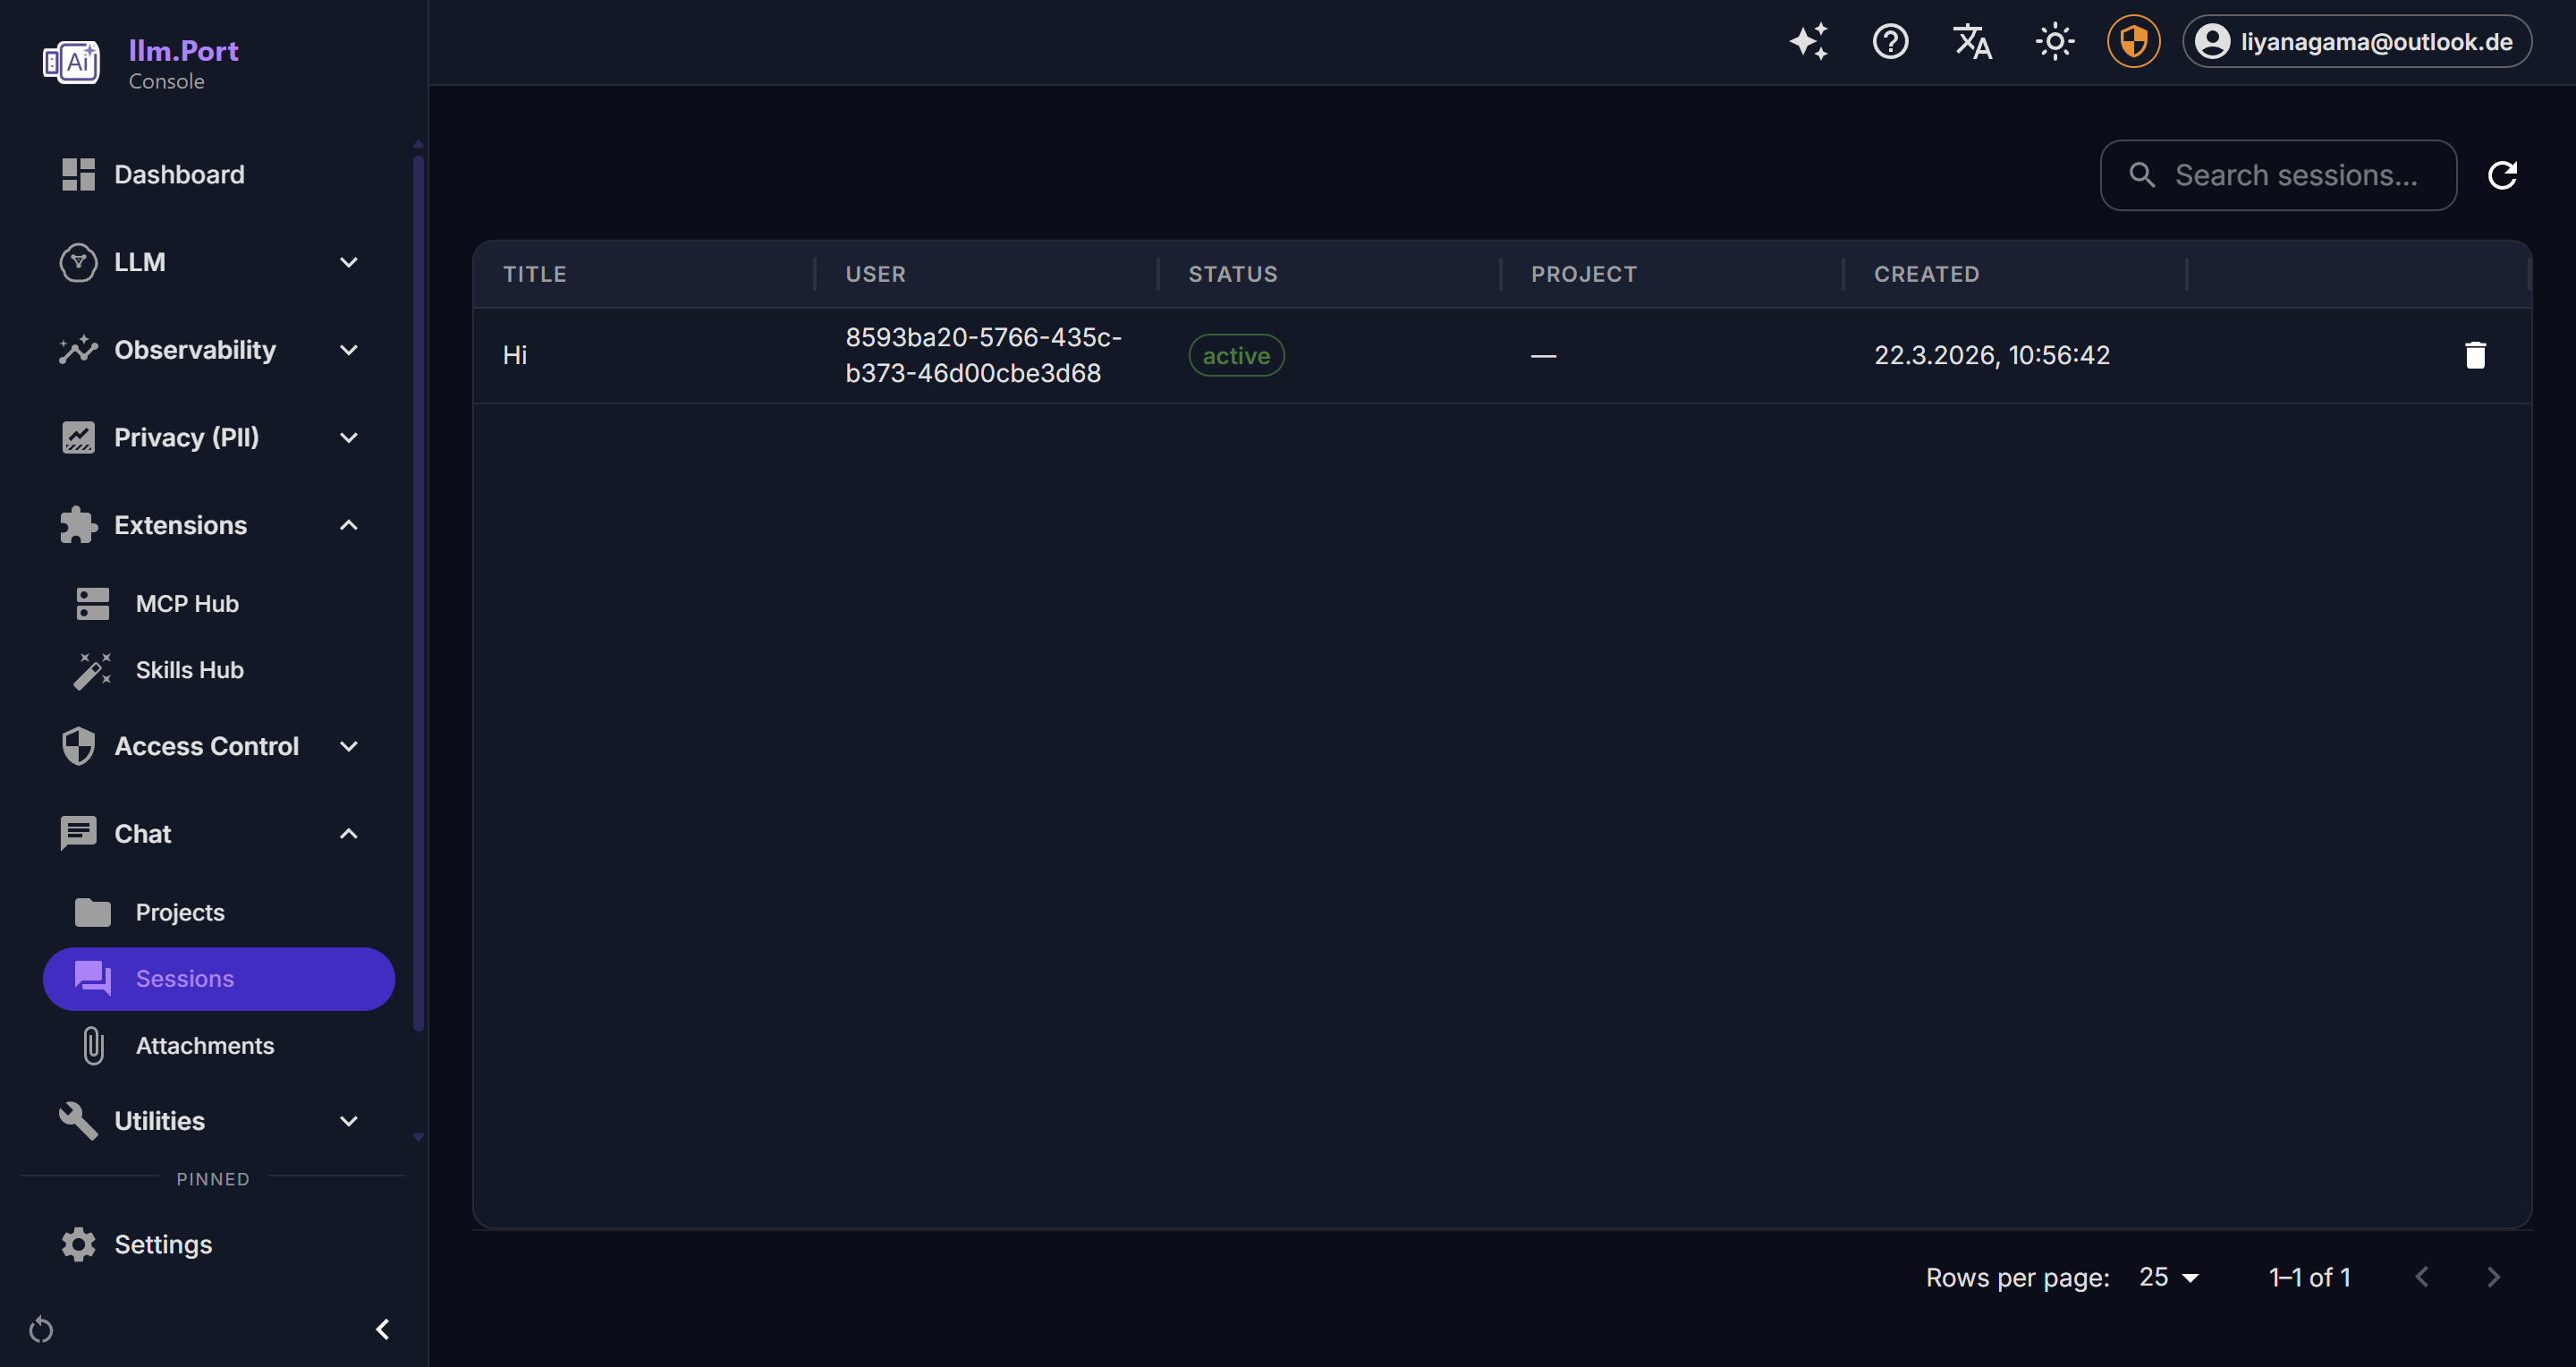Click the active status badge
The width and height of the screenshot is (2576, 1367).
[1236, 355]
